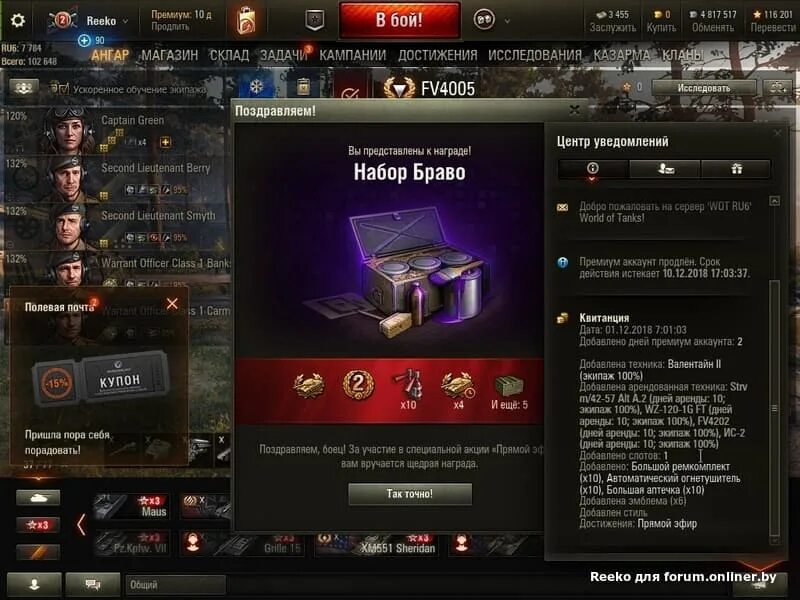Open the chat channels icon at bottom
The width and height of the screenshot is (800, 600).
tap(93, 584)
